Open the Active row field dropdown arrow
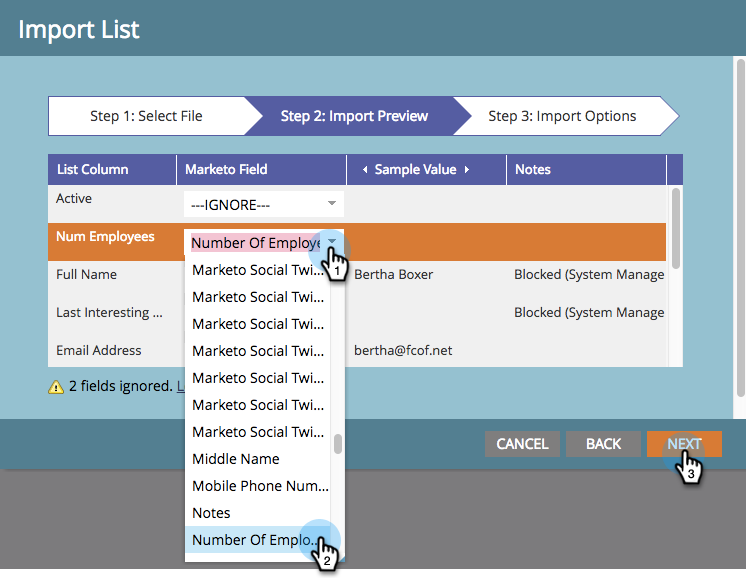The height and width of the screenshot is (583, 746). pos(332,204)
